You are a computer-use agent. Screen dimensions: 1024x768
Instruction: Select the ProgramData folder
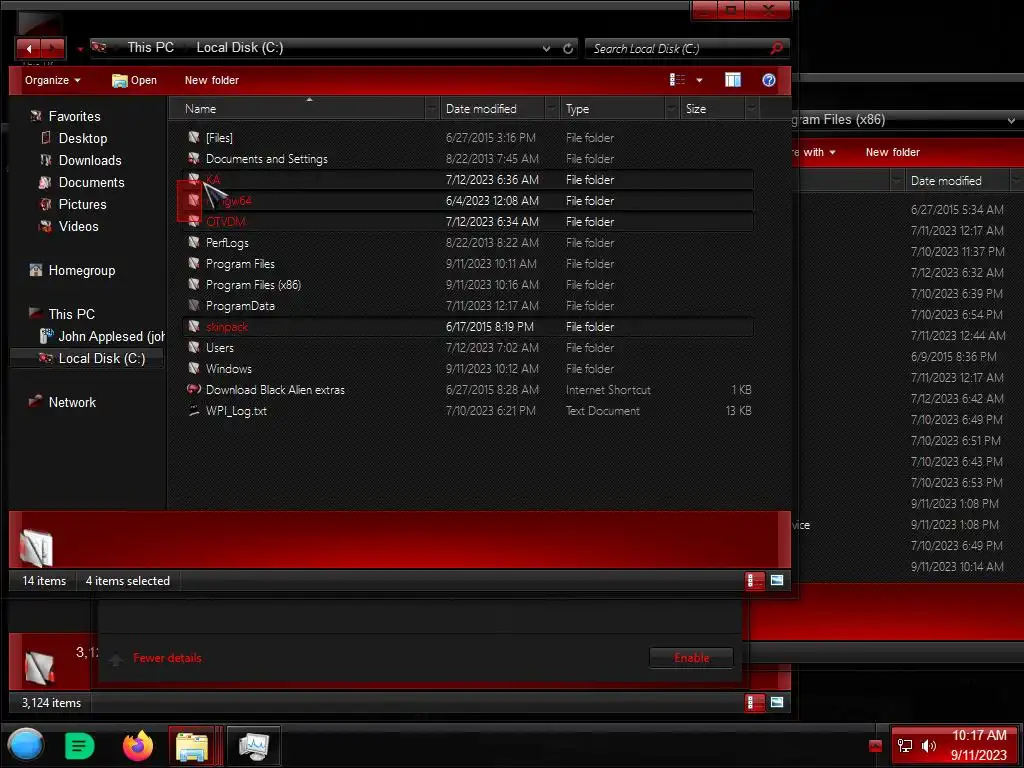240,306
